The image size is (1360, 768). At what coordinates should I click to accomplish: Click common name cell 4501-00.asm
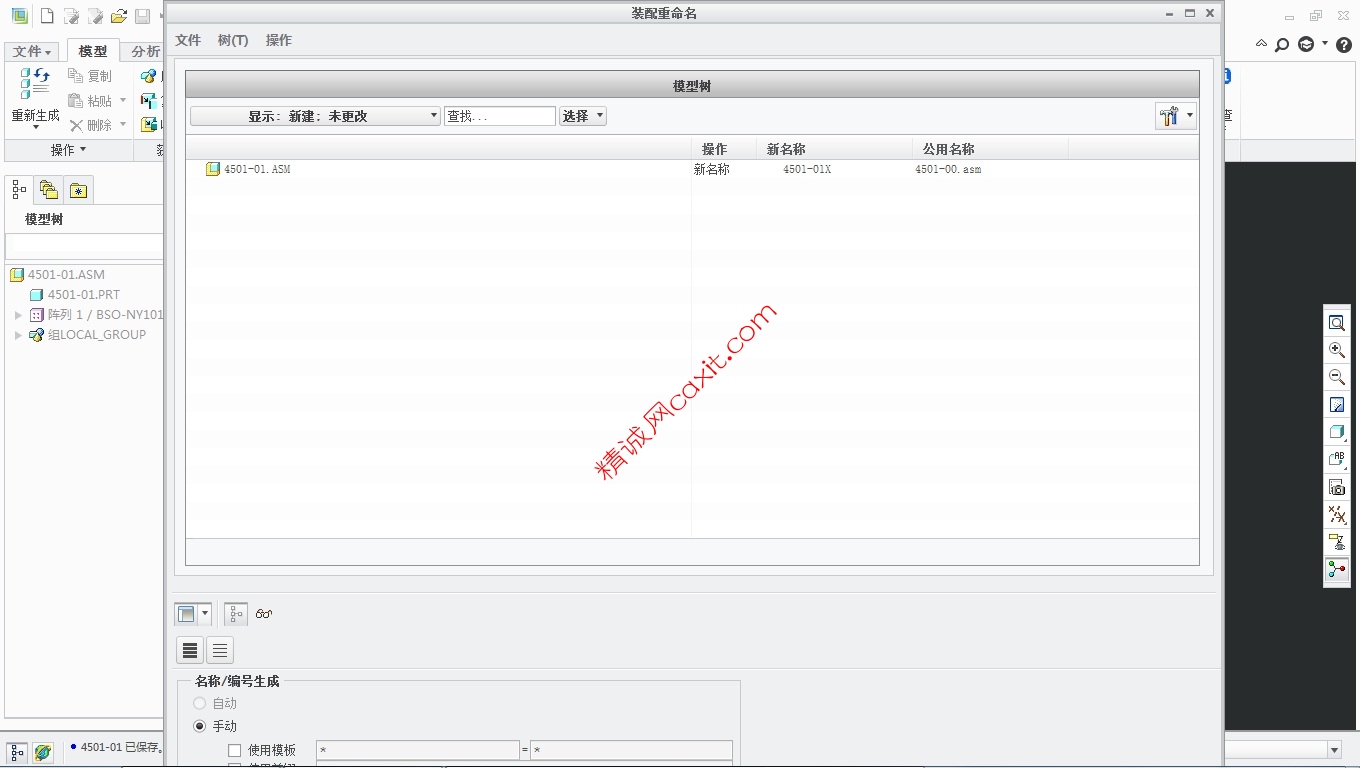(x=948, y=170)
